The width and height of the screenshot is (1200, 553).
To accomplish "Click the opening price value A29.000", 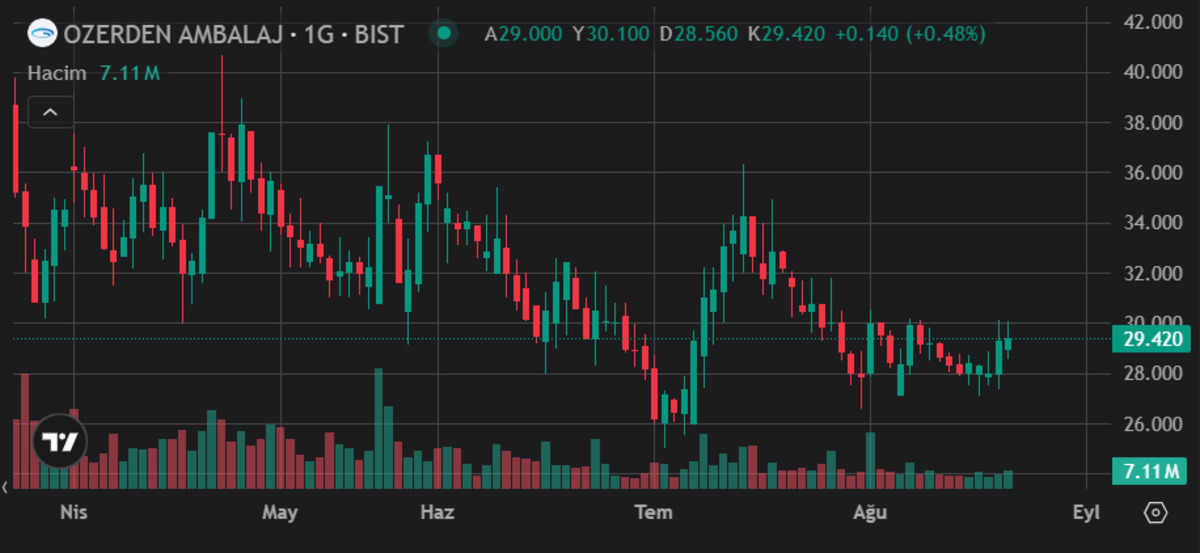I will click(x=523, y=34).
